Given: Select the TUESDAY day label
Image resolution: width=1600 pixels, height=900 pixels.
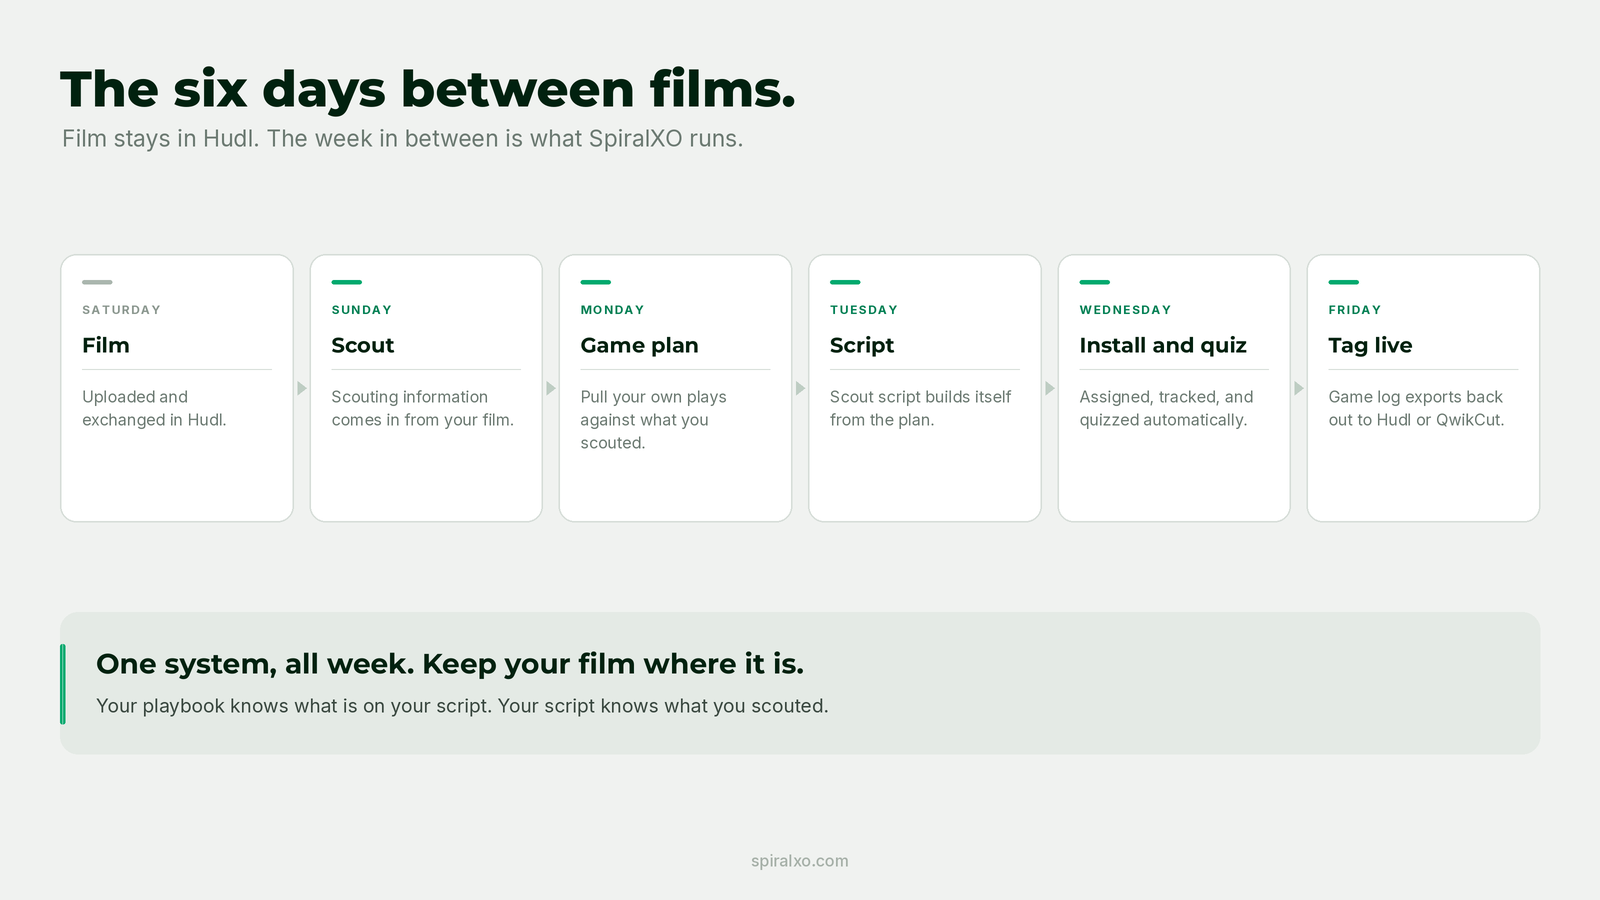Looking at the screenshot, I should (x=864, y=310).
